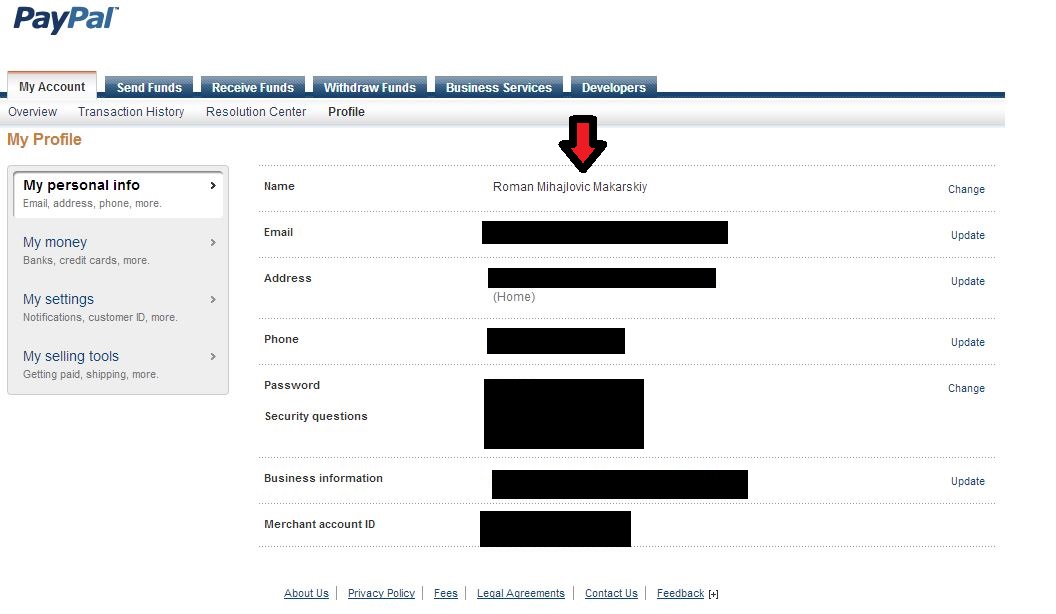Click 'Email, address, phone, more.' subtitle

92,203
